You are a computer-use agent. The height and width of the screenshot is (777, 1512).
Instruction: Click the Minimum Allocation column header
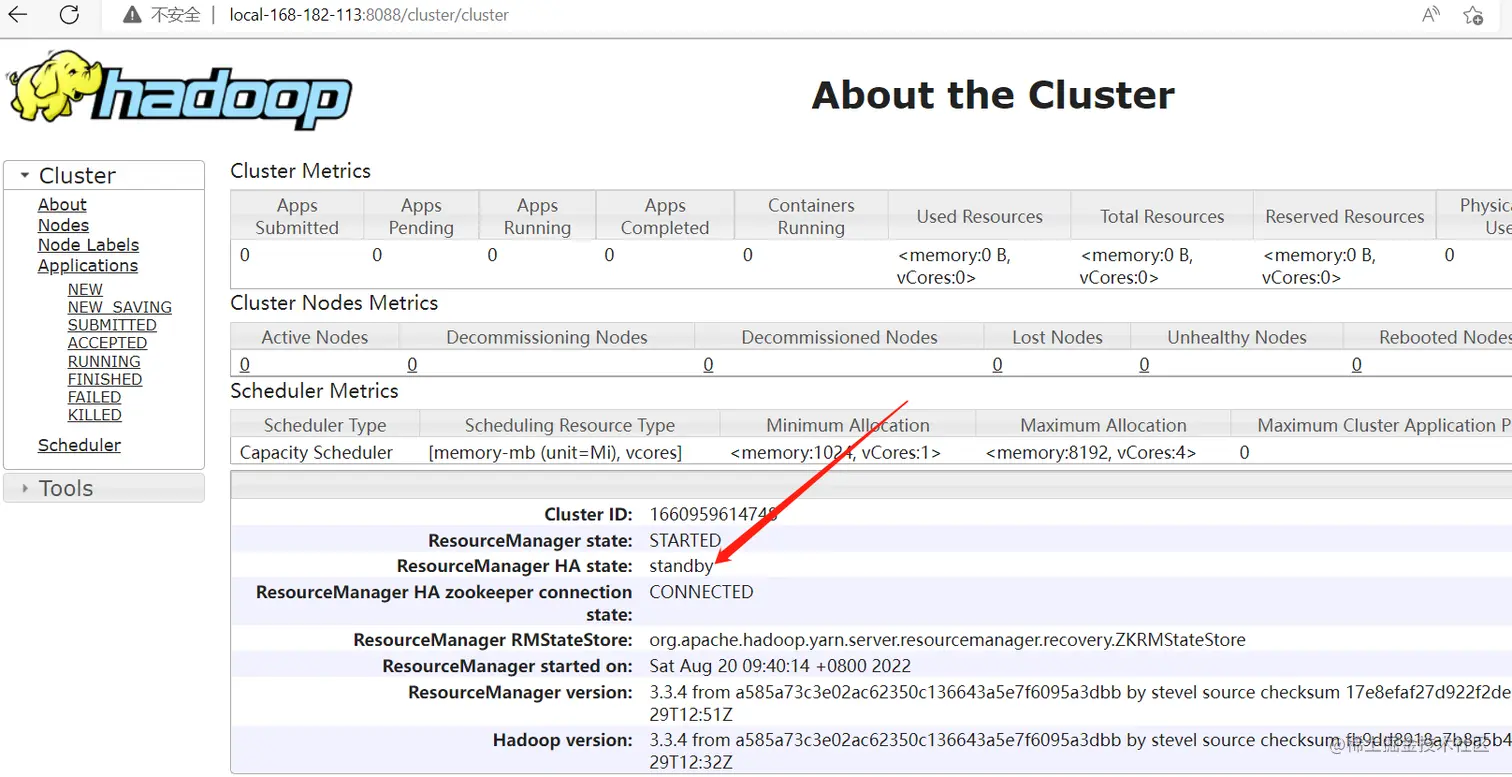tap(847, 425)
